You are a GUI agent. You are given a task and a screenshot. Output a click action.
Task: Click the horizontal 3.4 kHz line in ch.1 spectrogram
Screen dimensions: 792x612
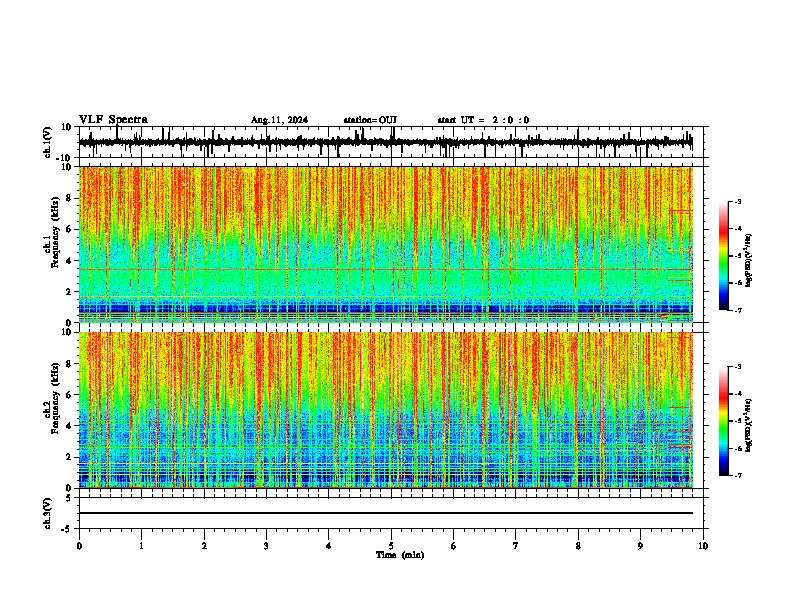click(386, 270)
